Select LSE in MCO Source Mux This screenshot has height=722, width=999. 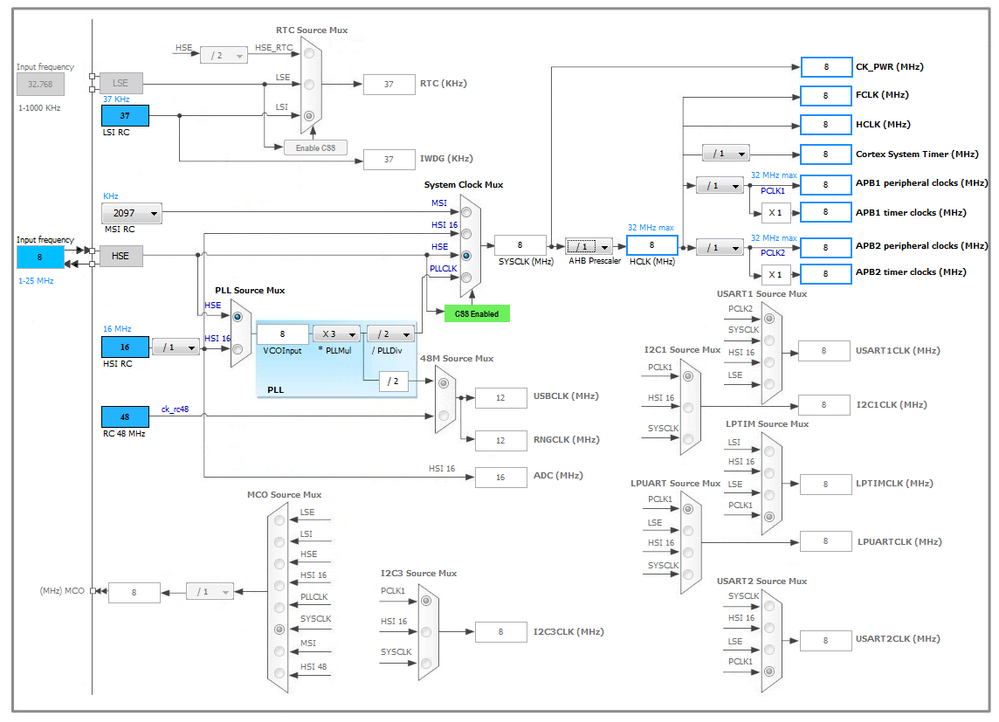coord(279,520)
